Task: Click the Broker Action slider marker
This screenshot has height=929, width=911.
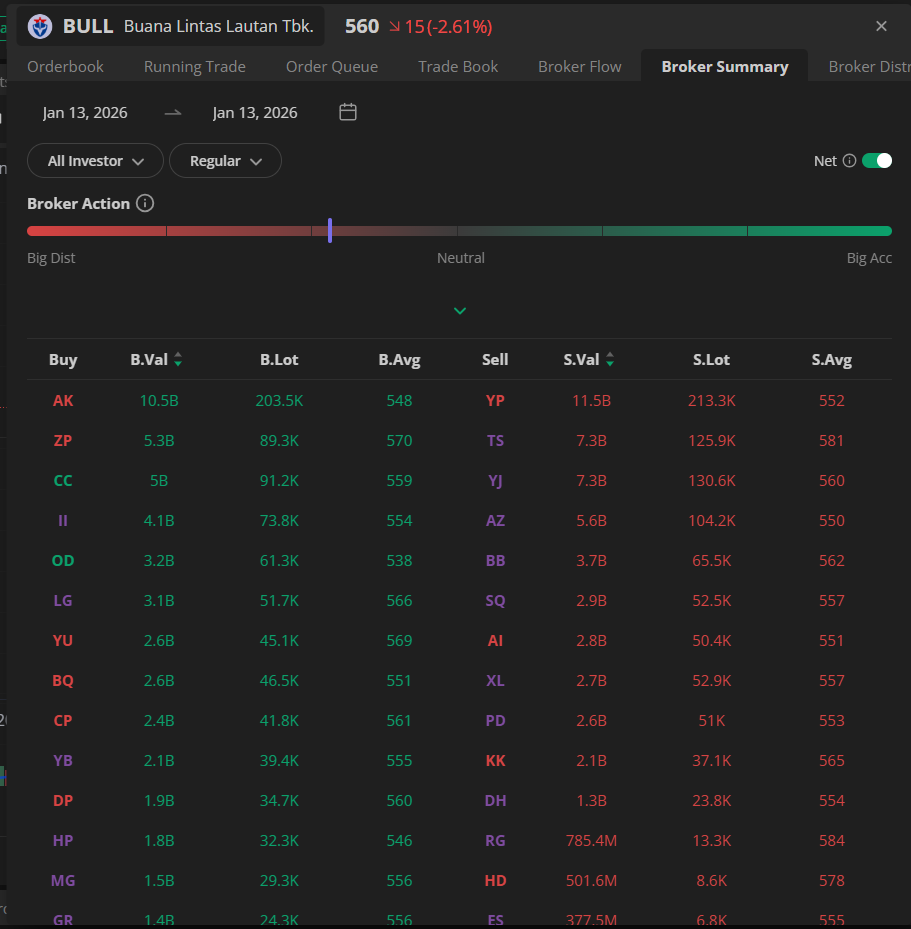Action: 329,231
